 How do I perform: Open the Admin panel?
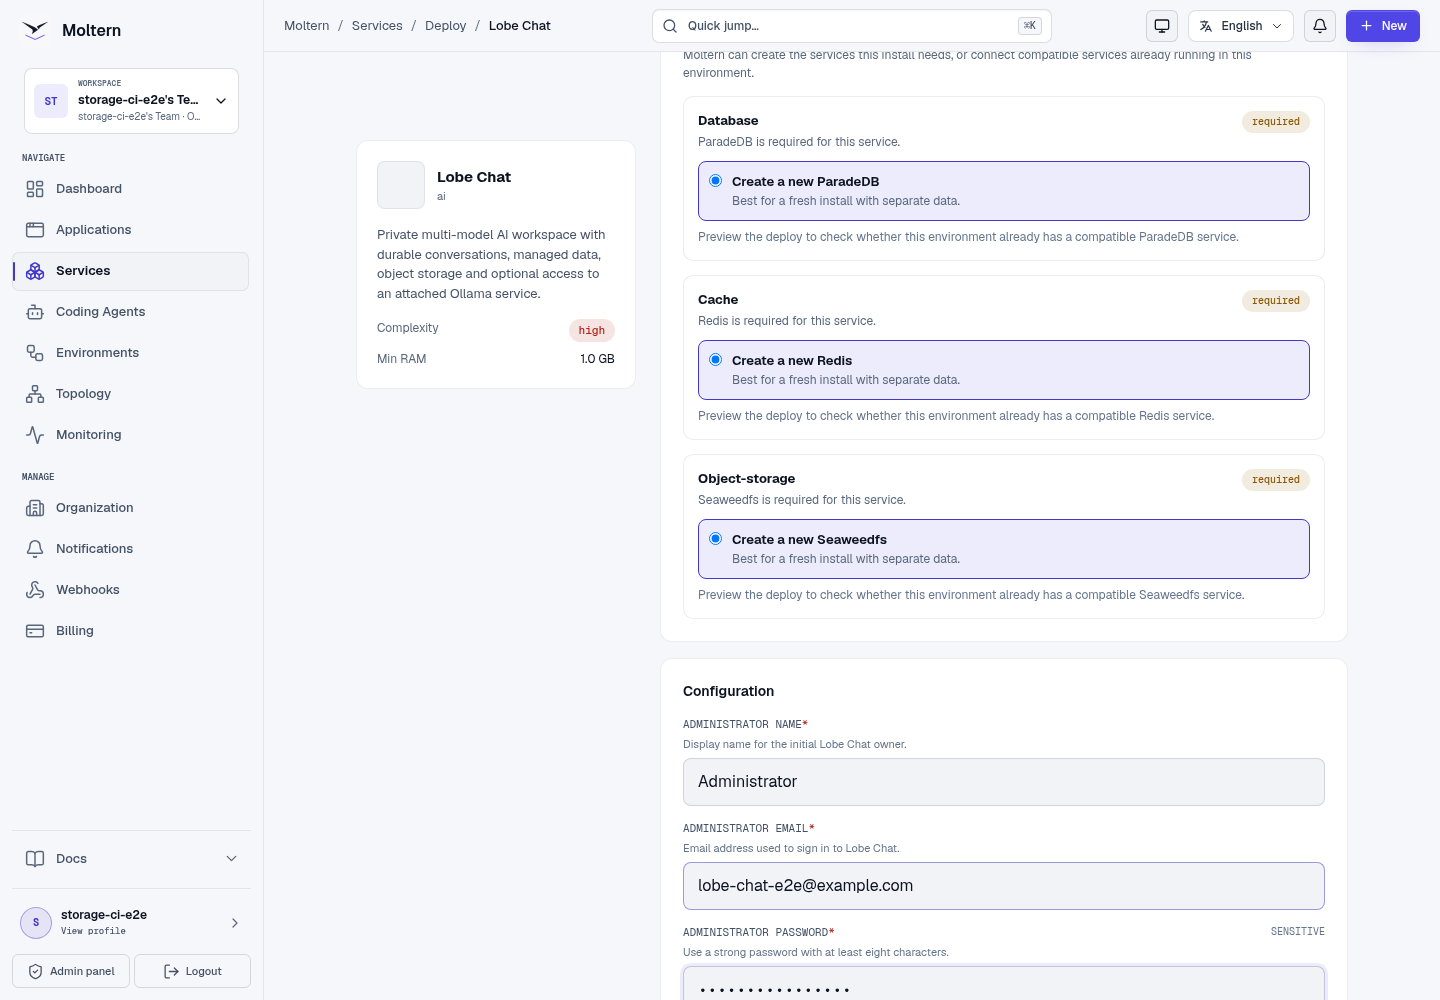pos(71,971)
